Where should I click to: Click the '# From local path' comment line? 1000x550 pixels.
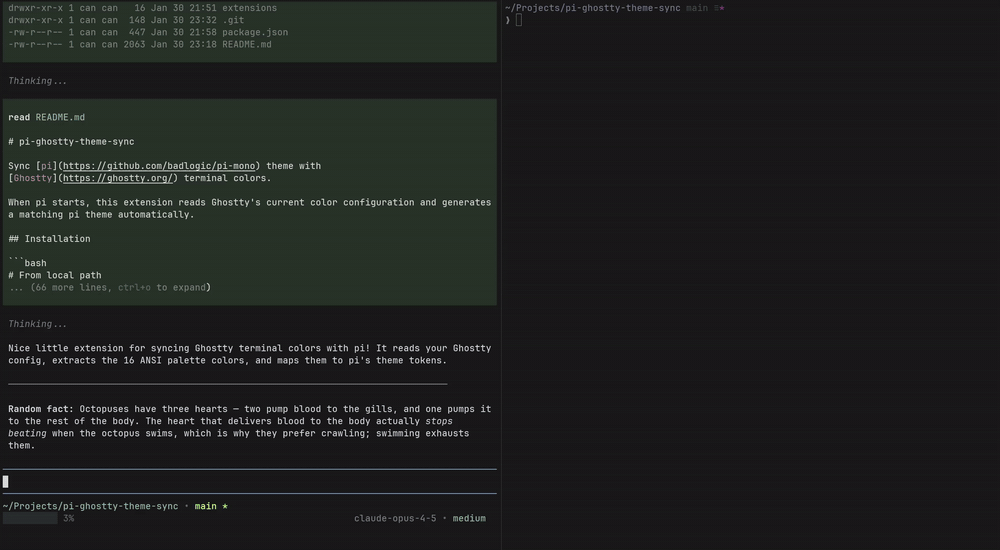(x=55, y=276)
